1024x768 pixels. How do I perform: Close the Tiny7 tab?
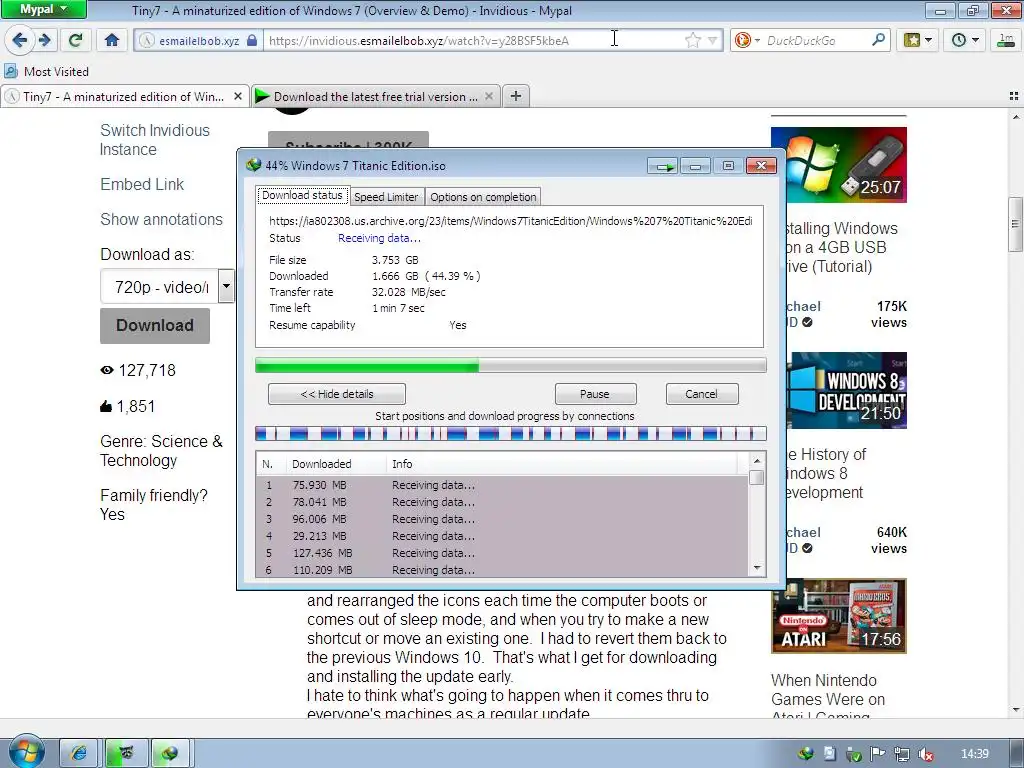click(238, 96)
